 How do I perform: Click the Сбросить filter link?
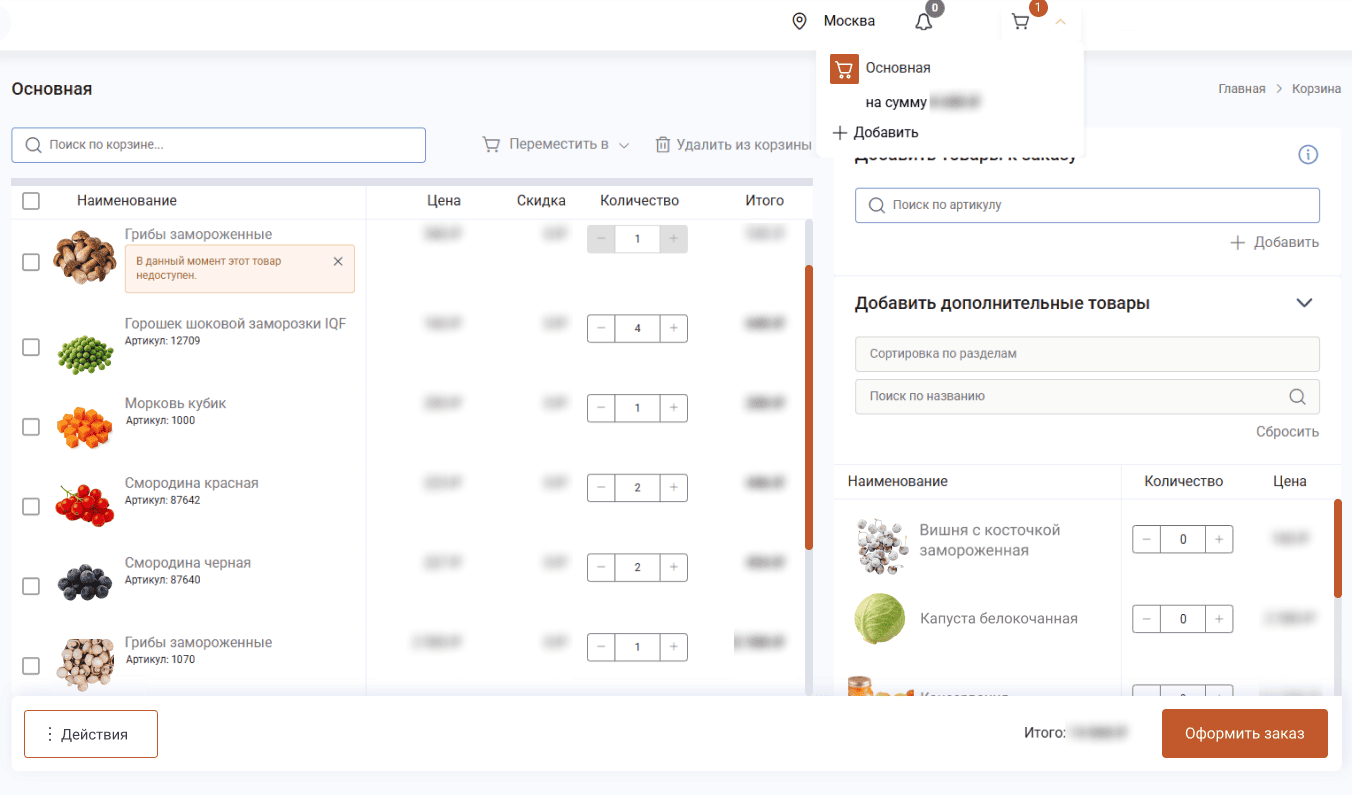[1287, 432]
